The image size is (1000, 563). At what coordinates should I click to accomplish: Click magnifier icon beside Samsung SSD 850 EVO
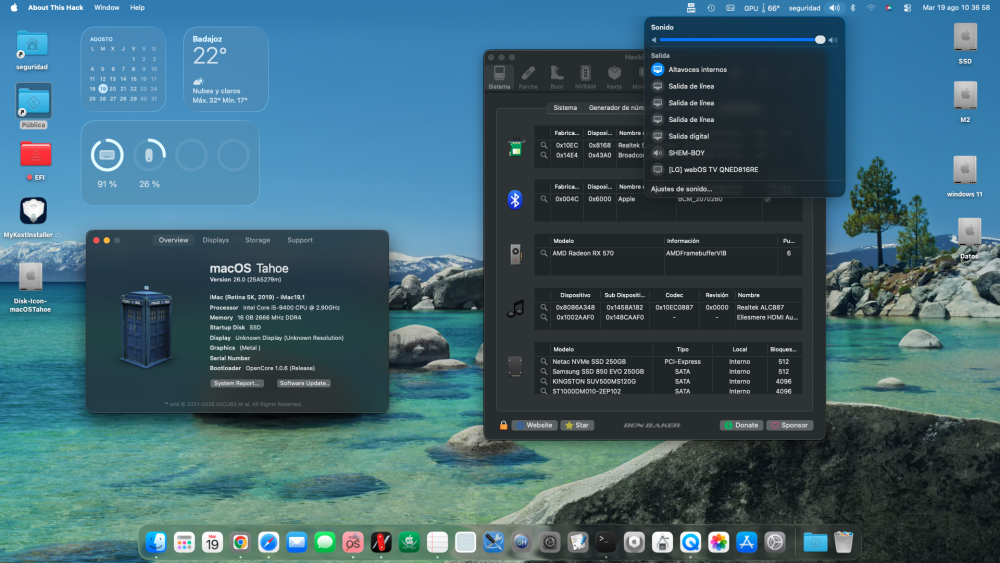click(x=544, y=371)
